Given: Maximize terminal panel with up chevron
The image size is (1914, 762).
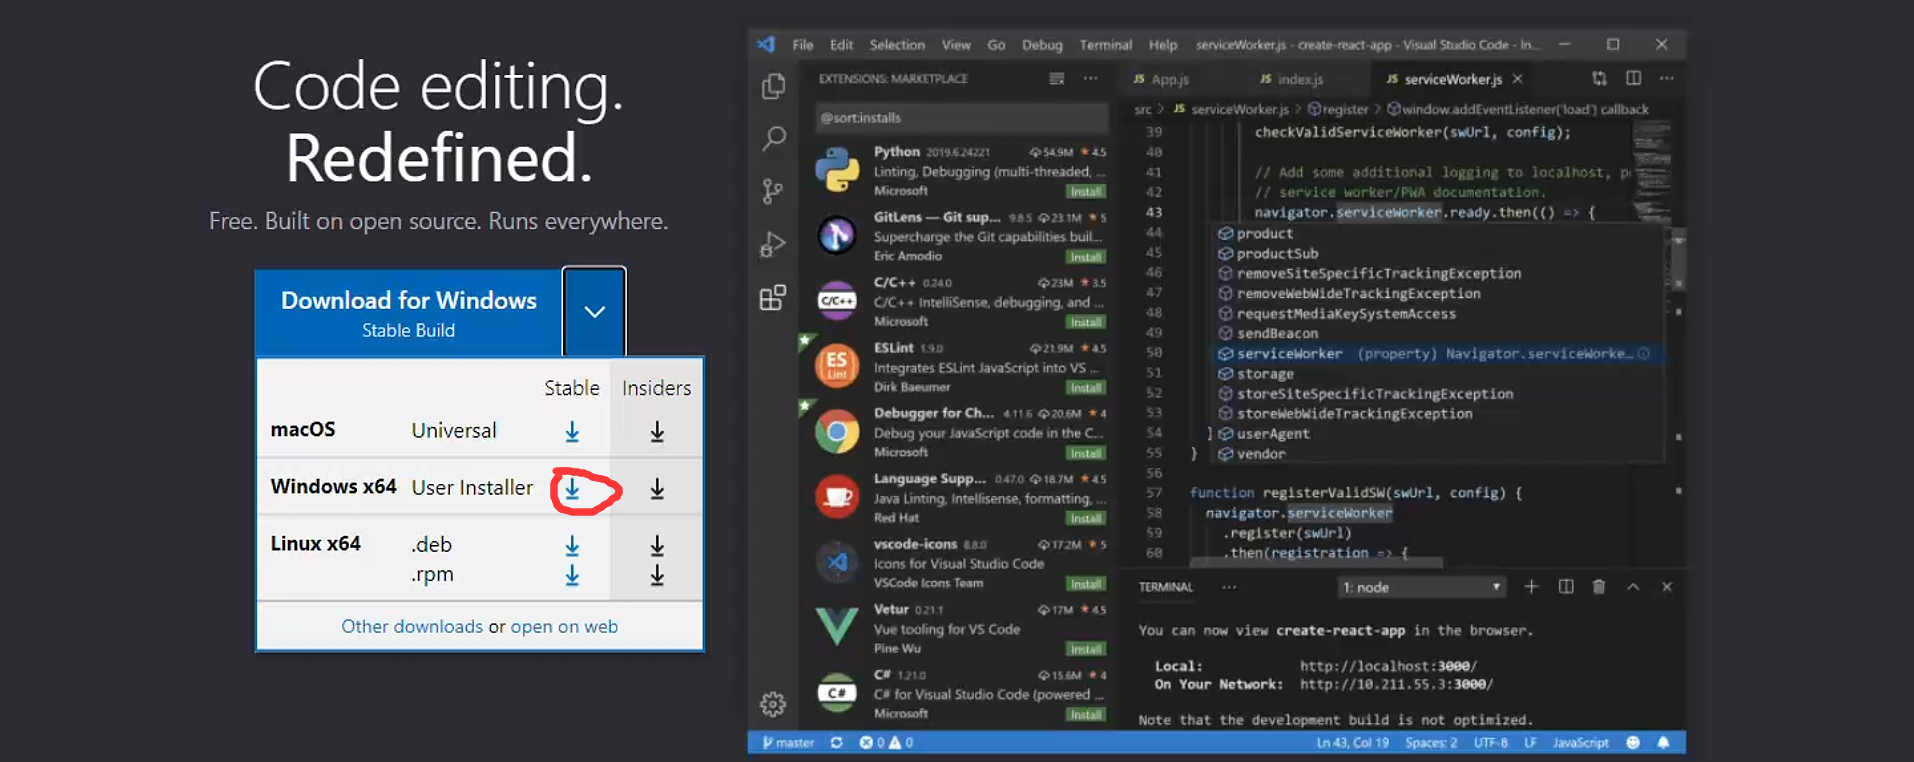Looking at the screenshot, I should click(1633, 587).
